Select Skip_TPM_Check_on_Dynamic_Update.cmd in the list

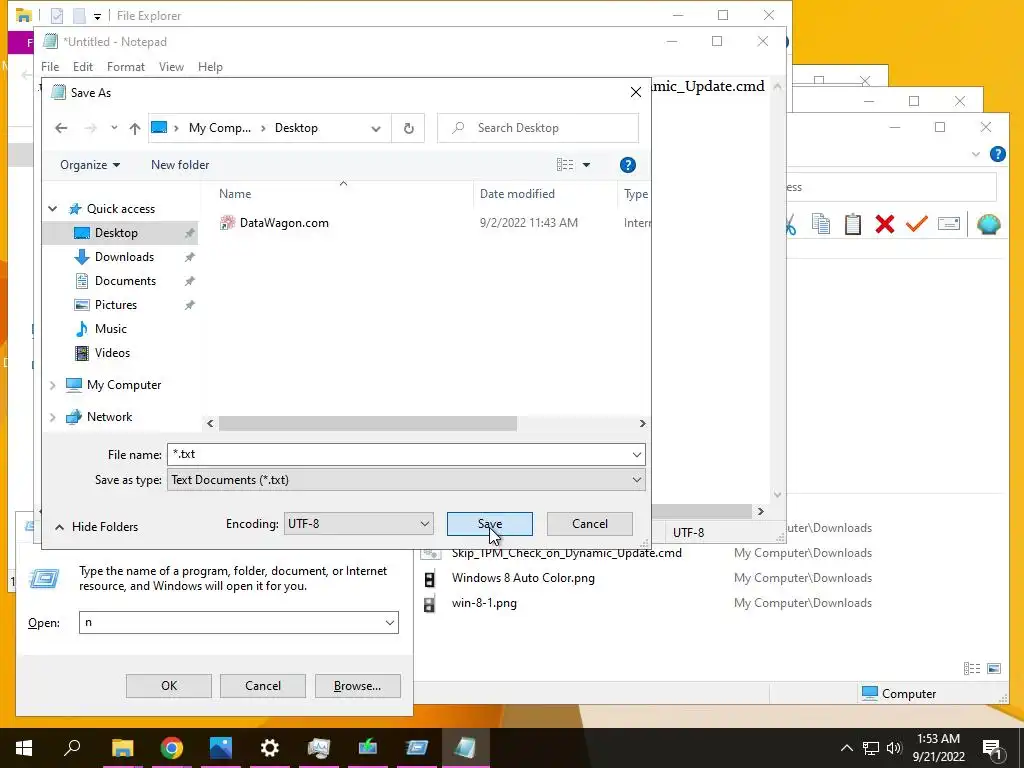point(566,554)
